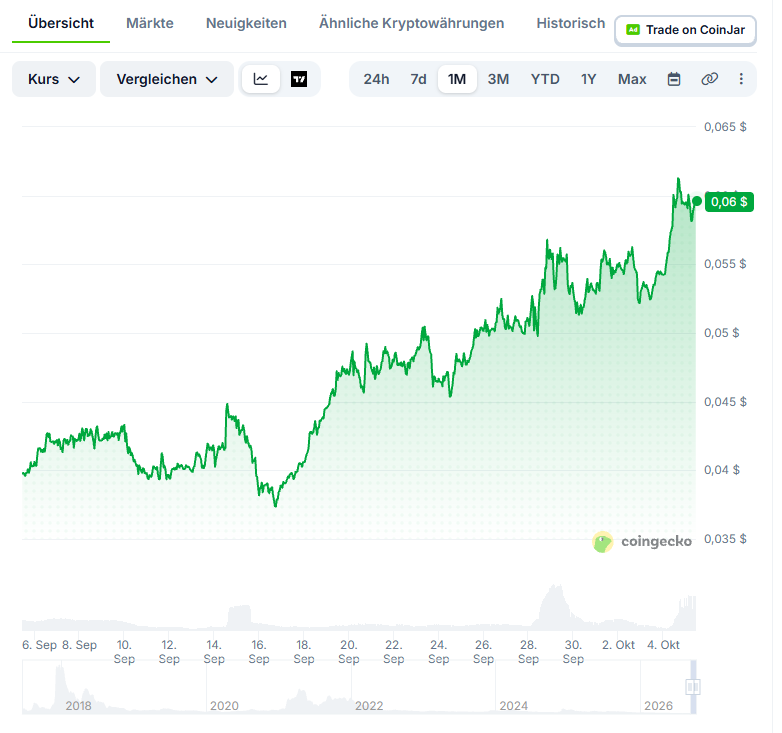This screenshot has height=733, width=782.
Task: Select the YTD time range
Action: click(545, 79)
